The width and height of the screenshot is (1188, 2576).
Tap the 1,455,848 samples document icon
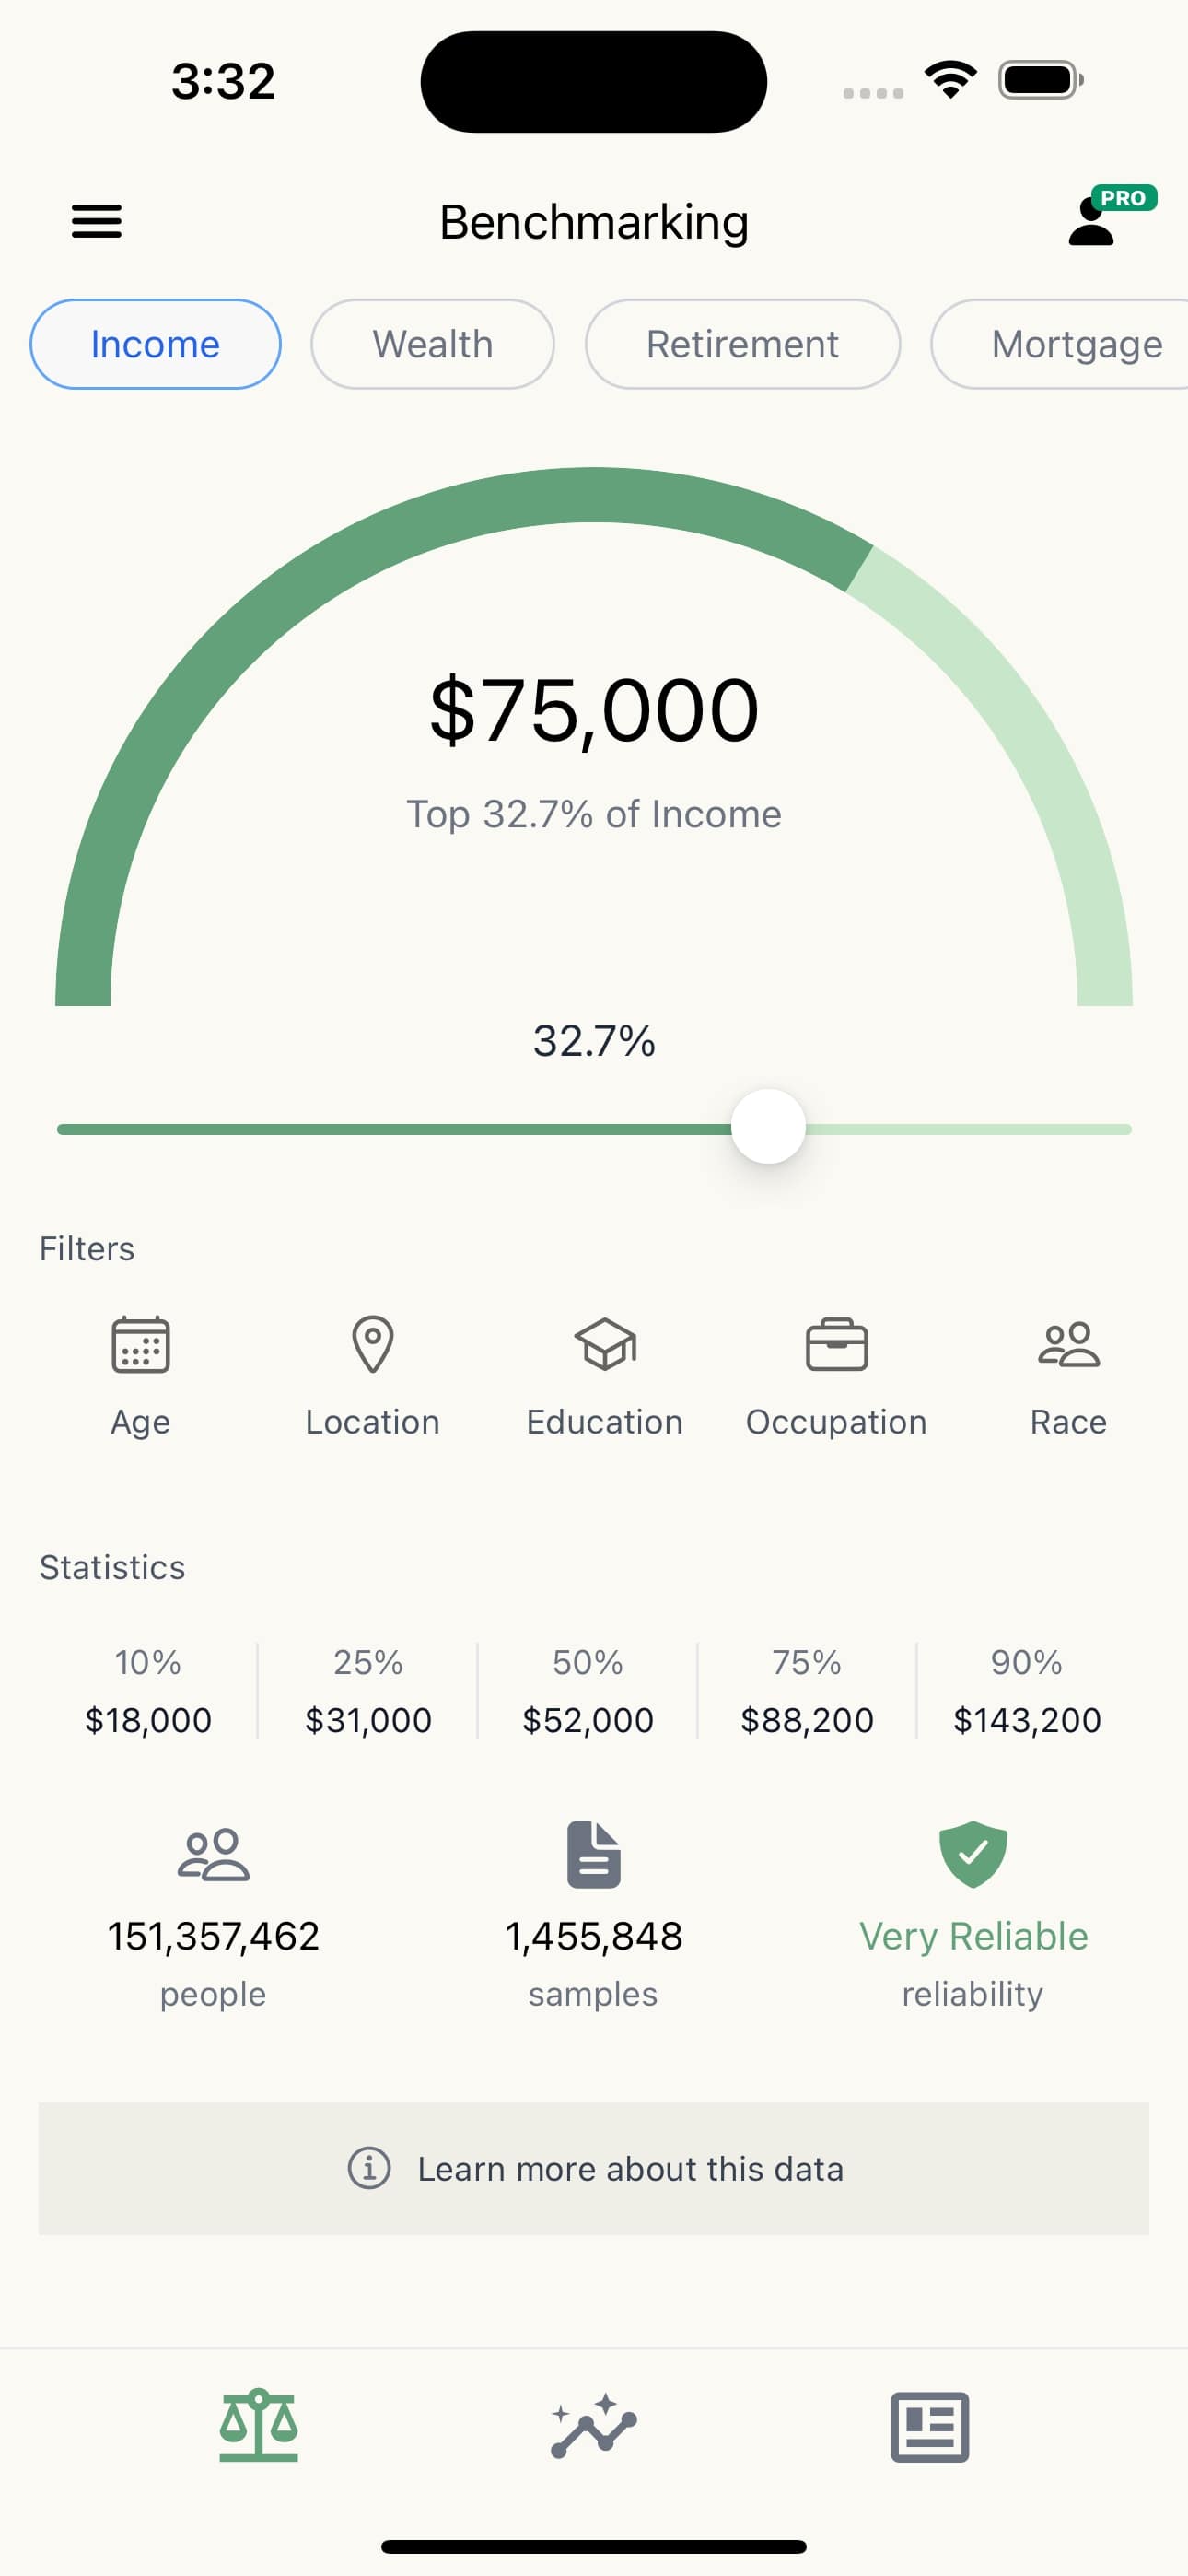(x=594, y=1854)
